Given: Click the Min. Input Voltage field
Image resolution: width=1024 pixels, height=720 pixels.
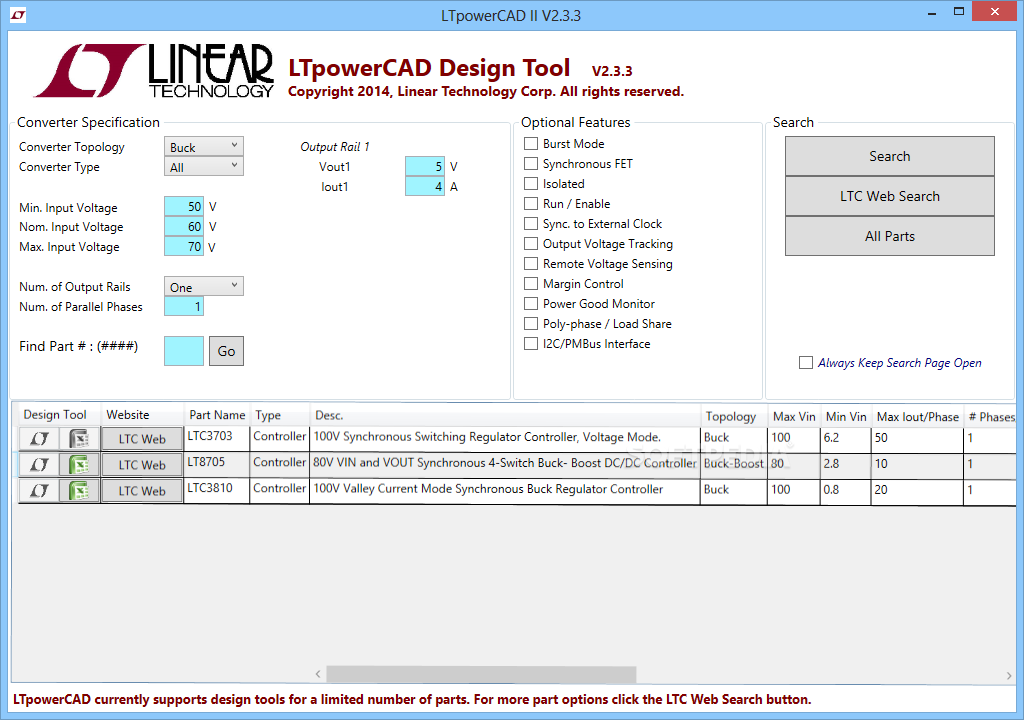Looking at the screenshot, I should [184, 206].
